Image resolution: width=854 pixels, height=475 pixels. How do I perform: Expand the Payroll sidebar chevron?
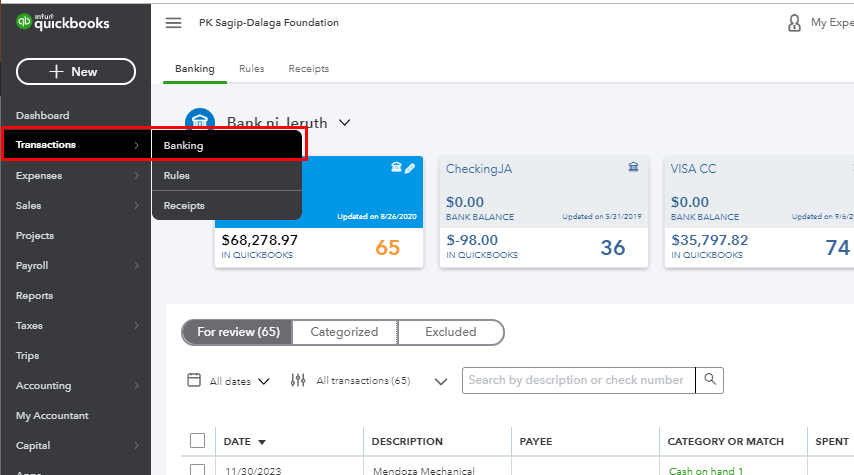coord(136,265)
